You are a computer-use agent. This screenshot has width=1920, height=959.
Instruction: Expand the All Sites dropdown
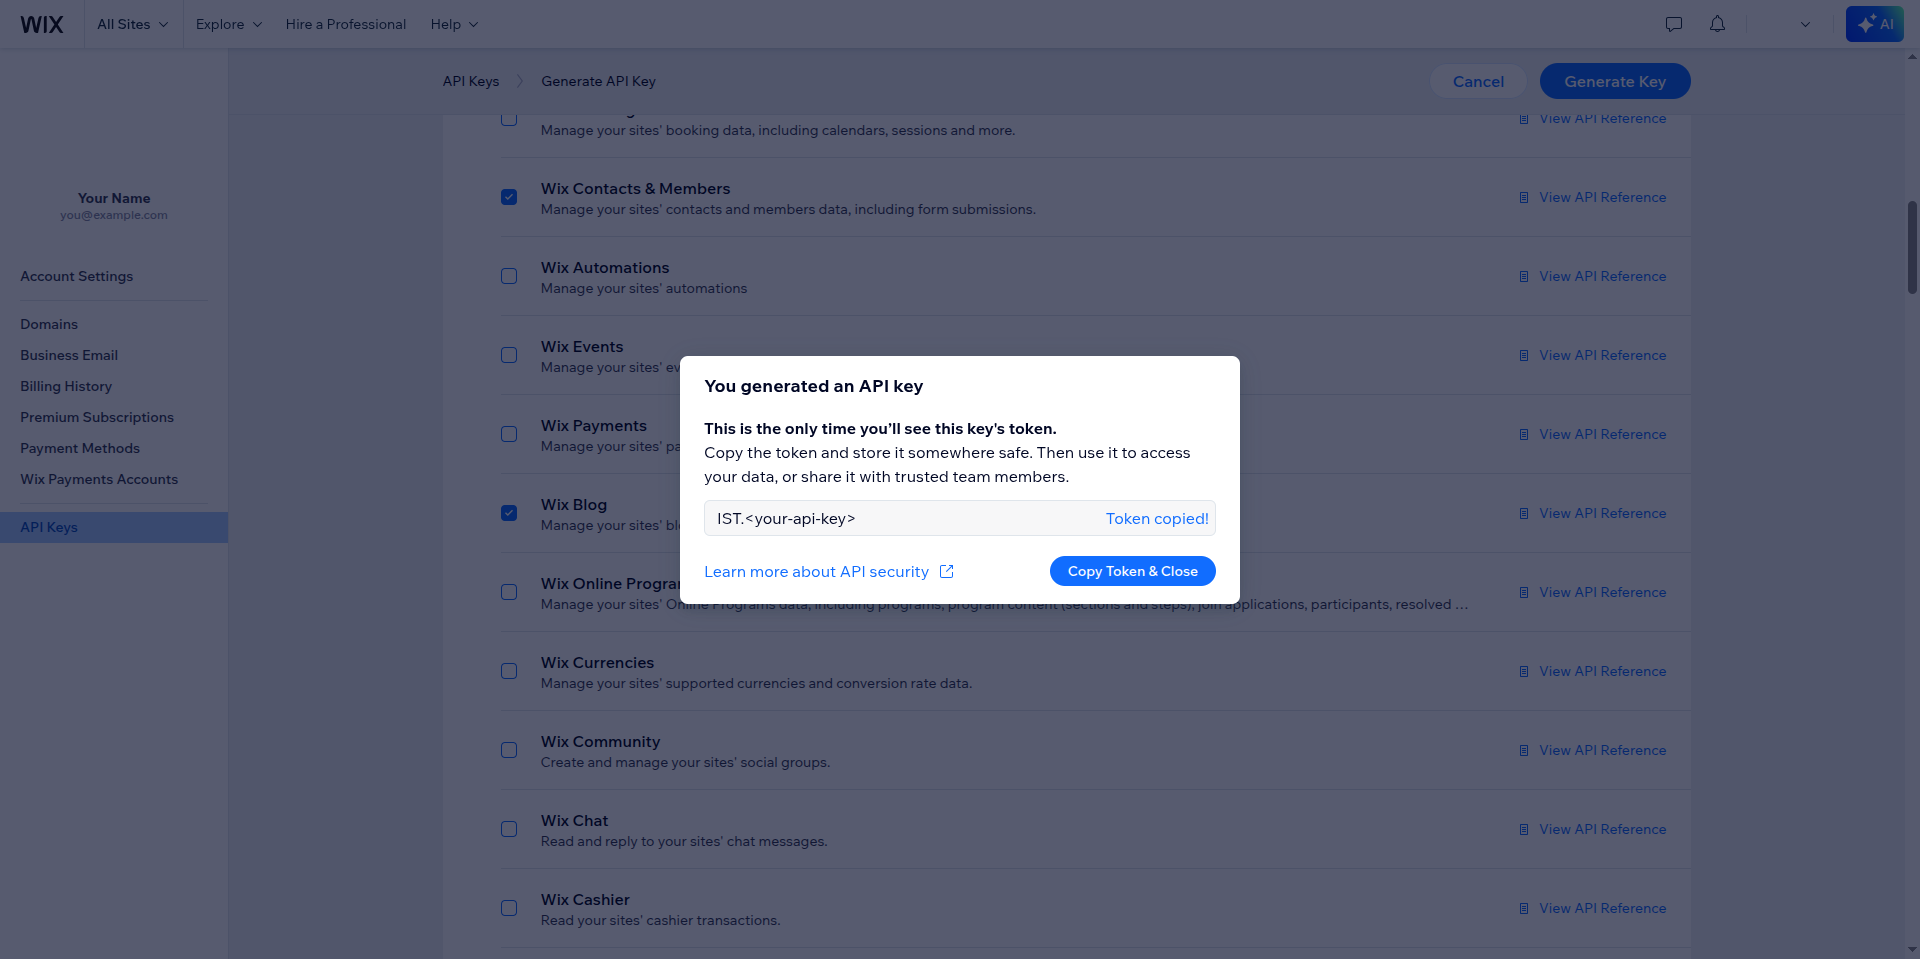click(132, 24)
